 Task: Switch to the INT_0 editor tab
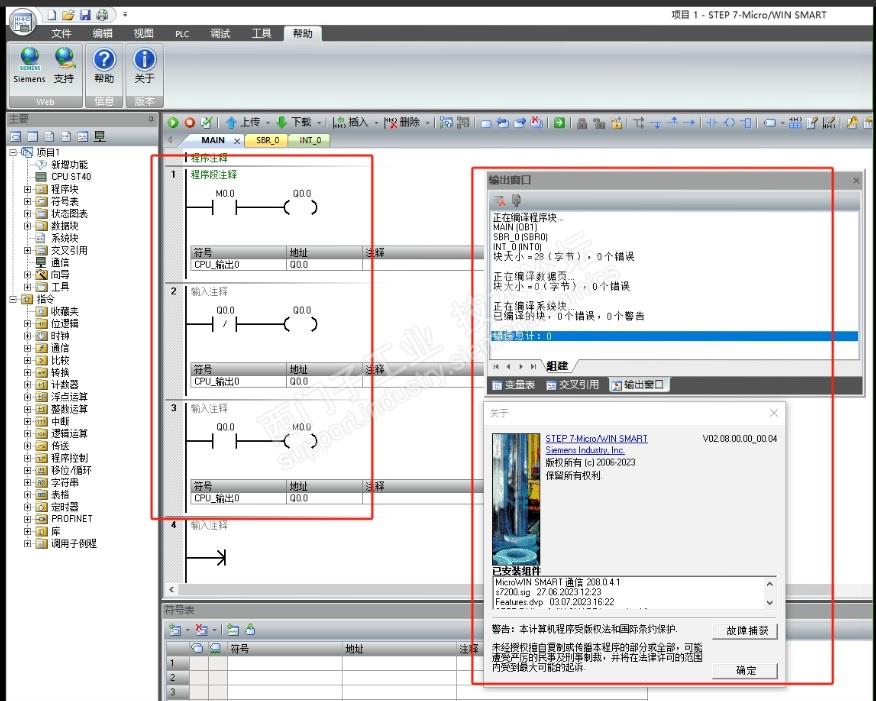(x=310, y=140)
